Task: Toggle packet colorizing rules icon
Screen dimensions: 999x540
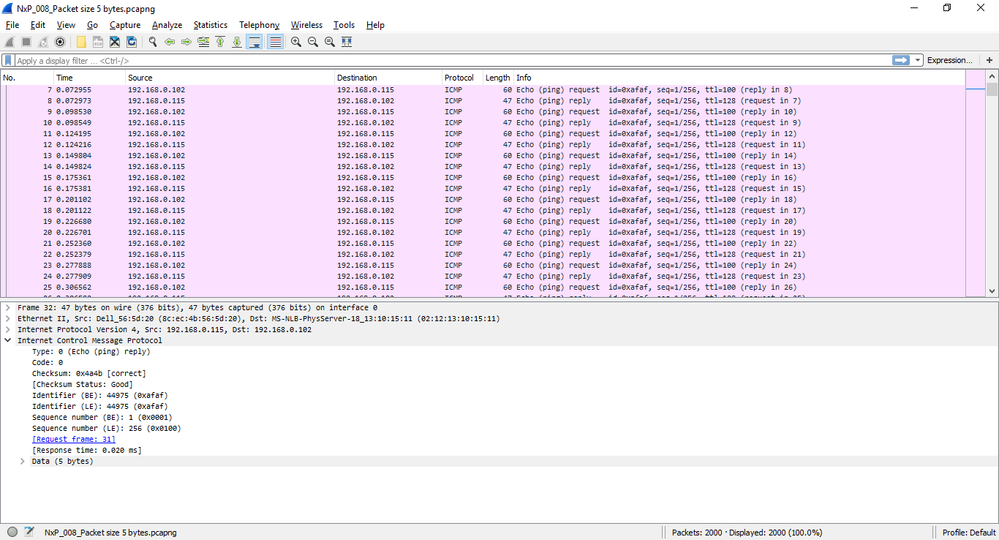Action: tap(275, 42)
